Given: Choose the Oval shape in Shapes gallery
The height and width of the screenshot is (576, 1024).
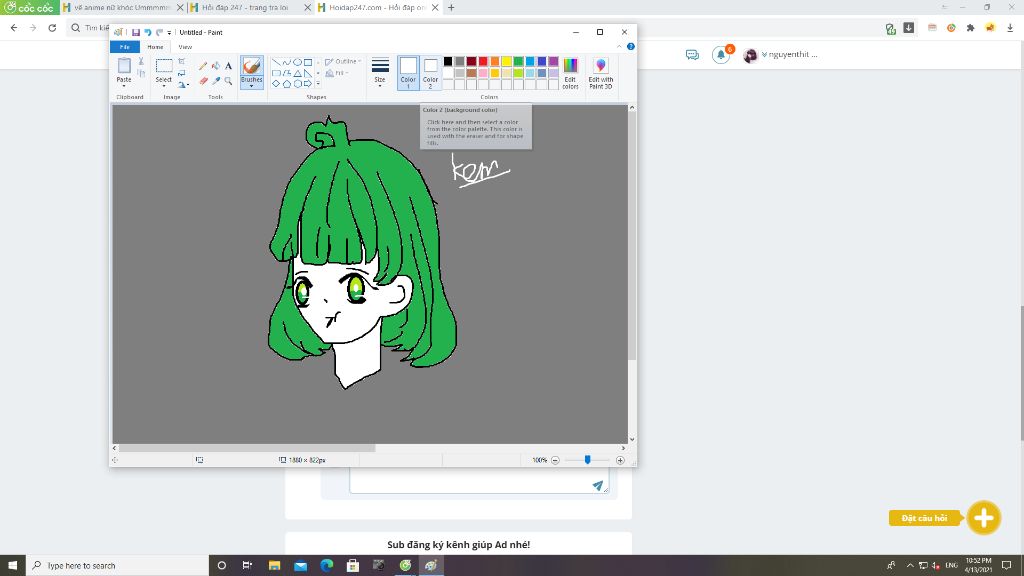Looking at the screenshot, I should coord(297,63).
